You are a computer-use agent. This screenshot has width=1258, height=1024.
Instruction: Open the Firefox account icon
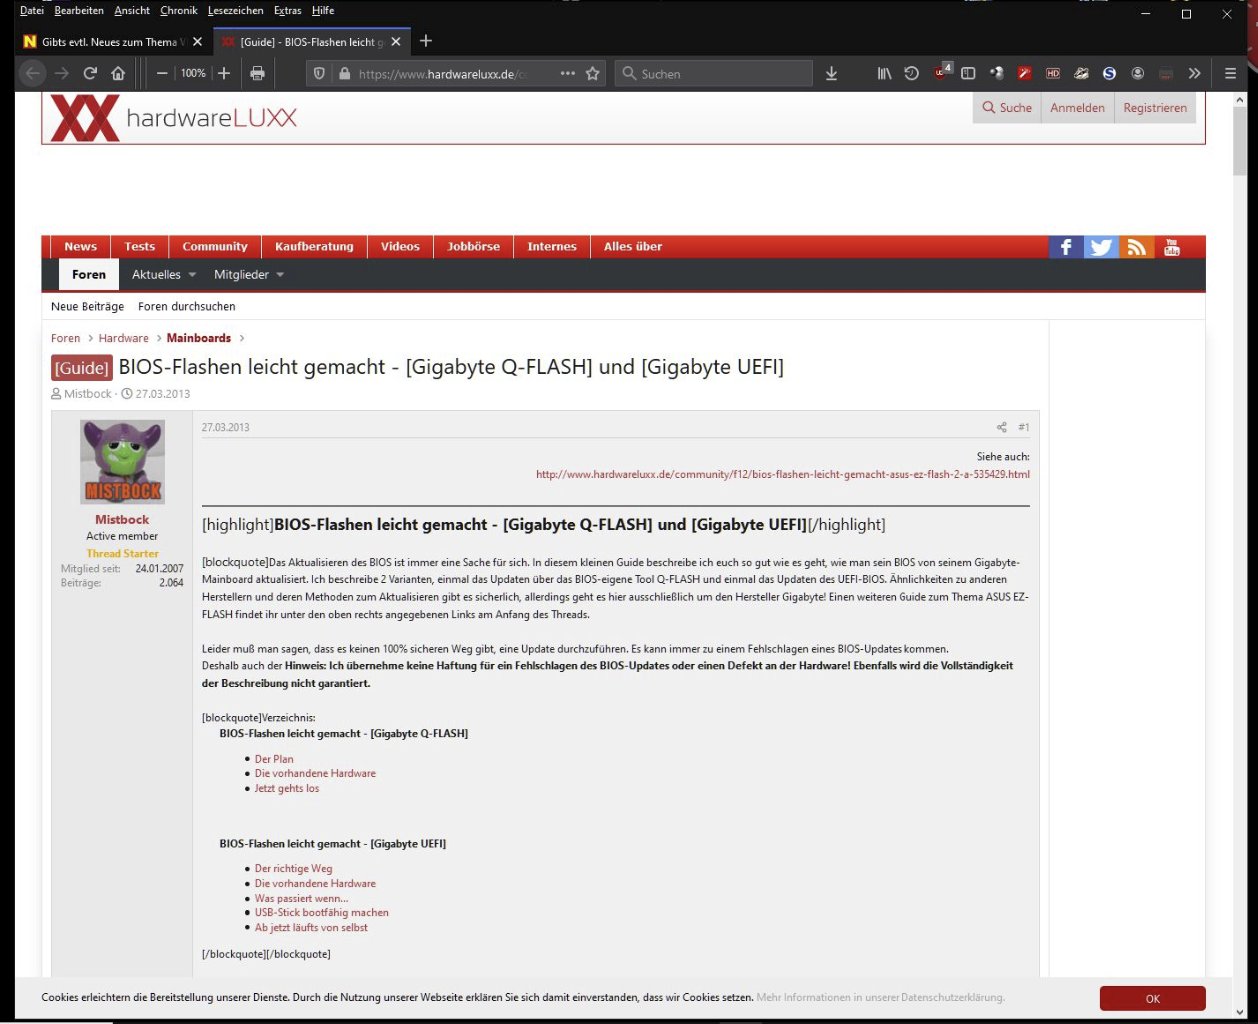point(1137,73)
